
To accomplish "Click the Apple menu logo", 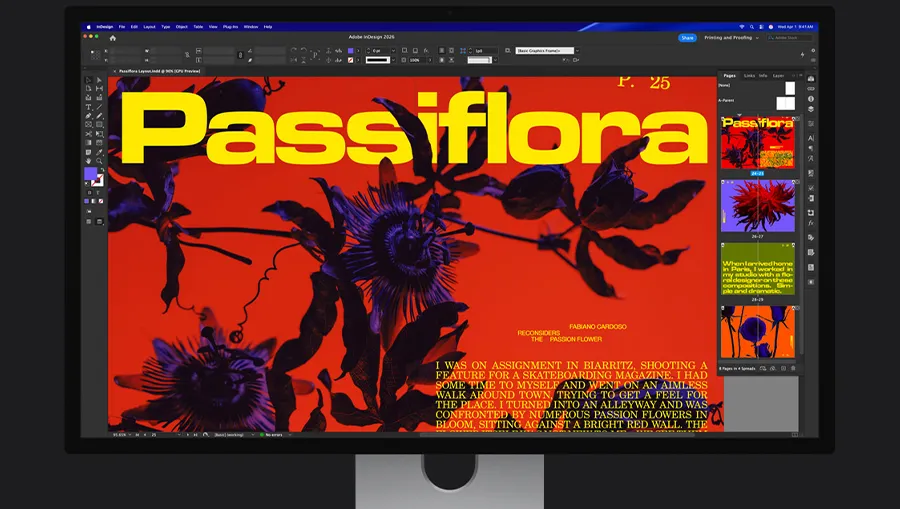I will click(89, 26).
